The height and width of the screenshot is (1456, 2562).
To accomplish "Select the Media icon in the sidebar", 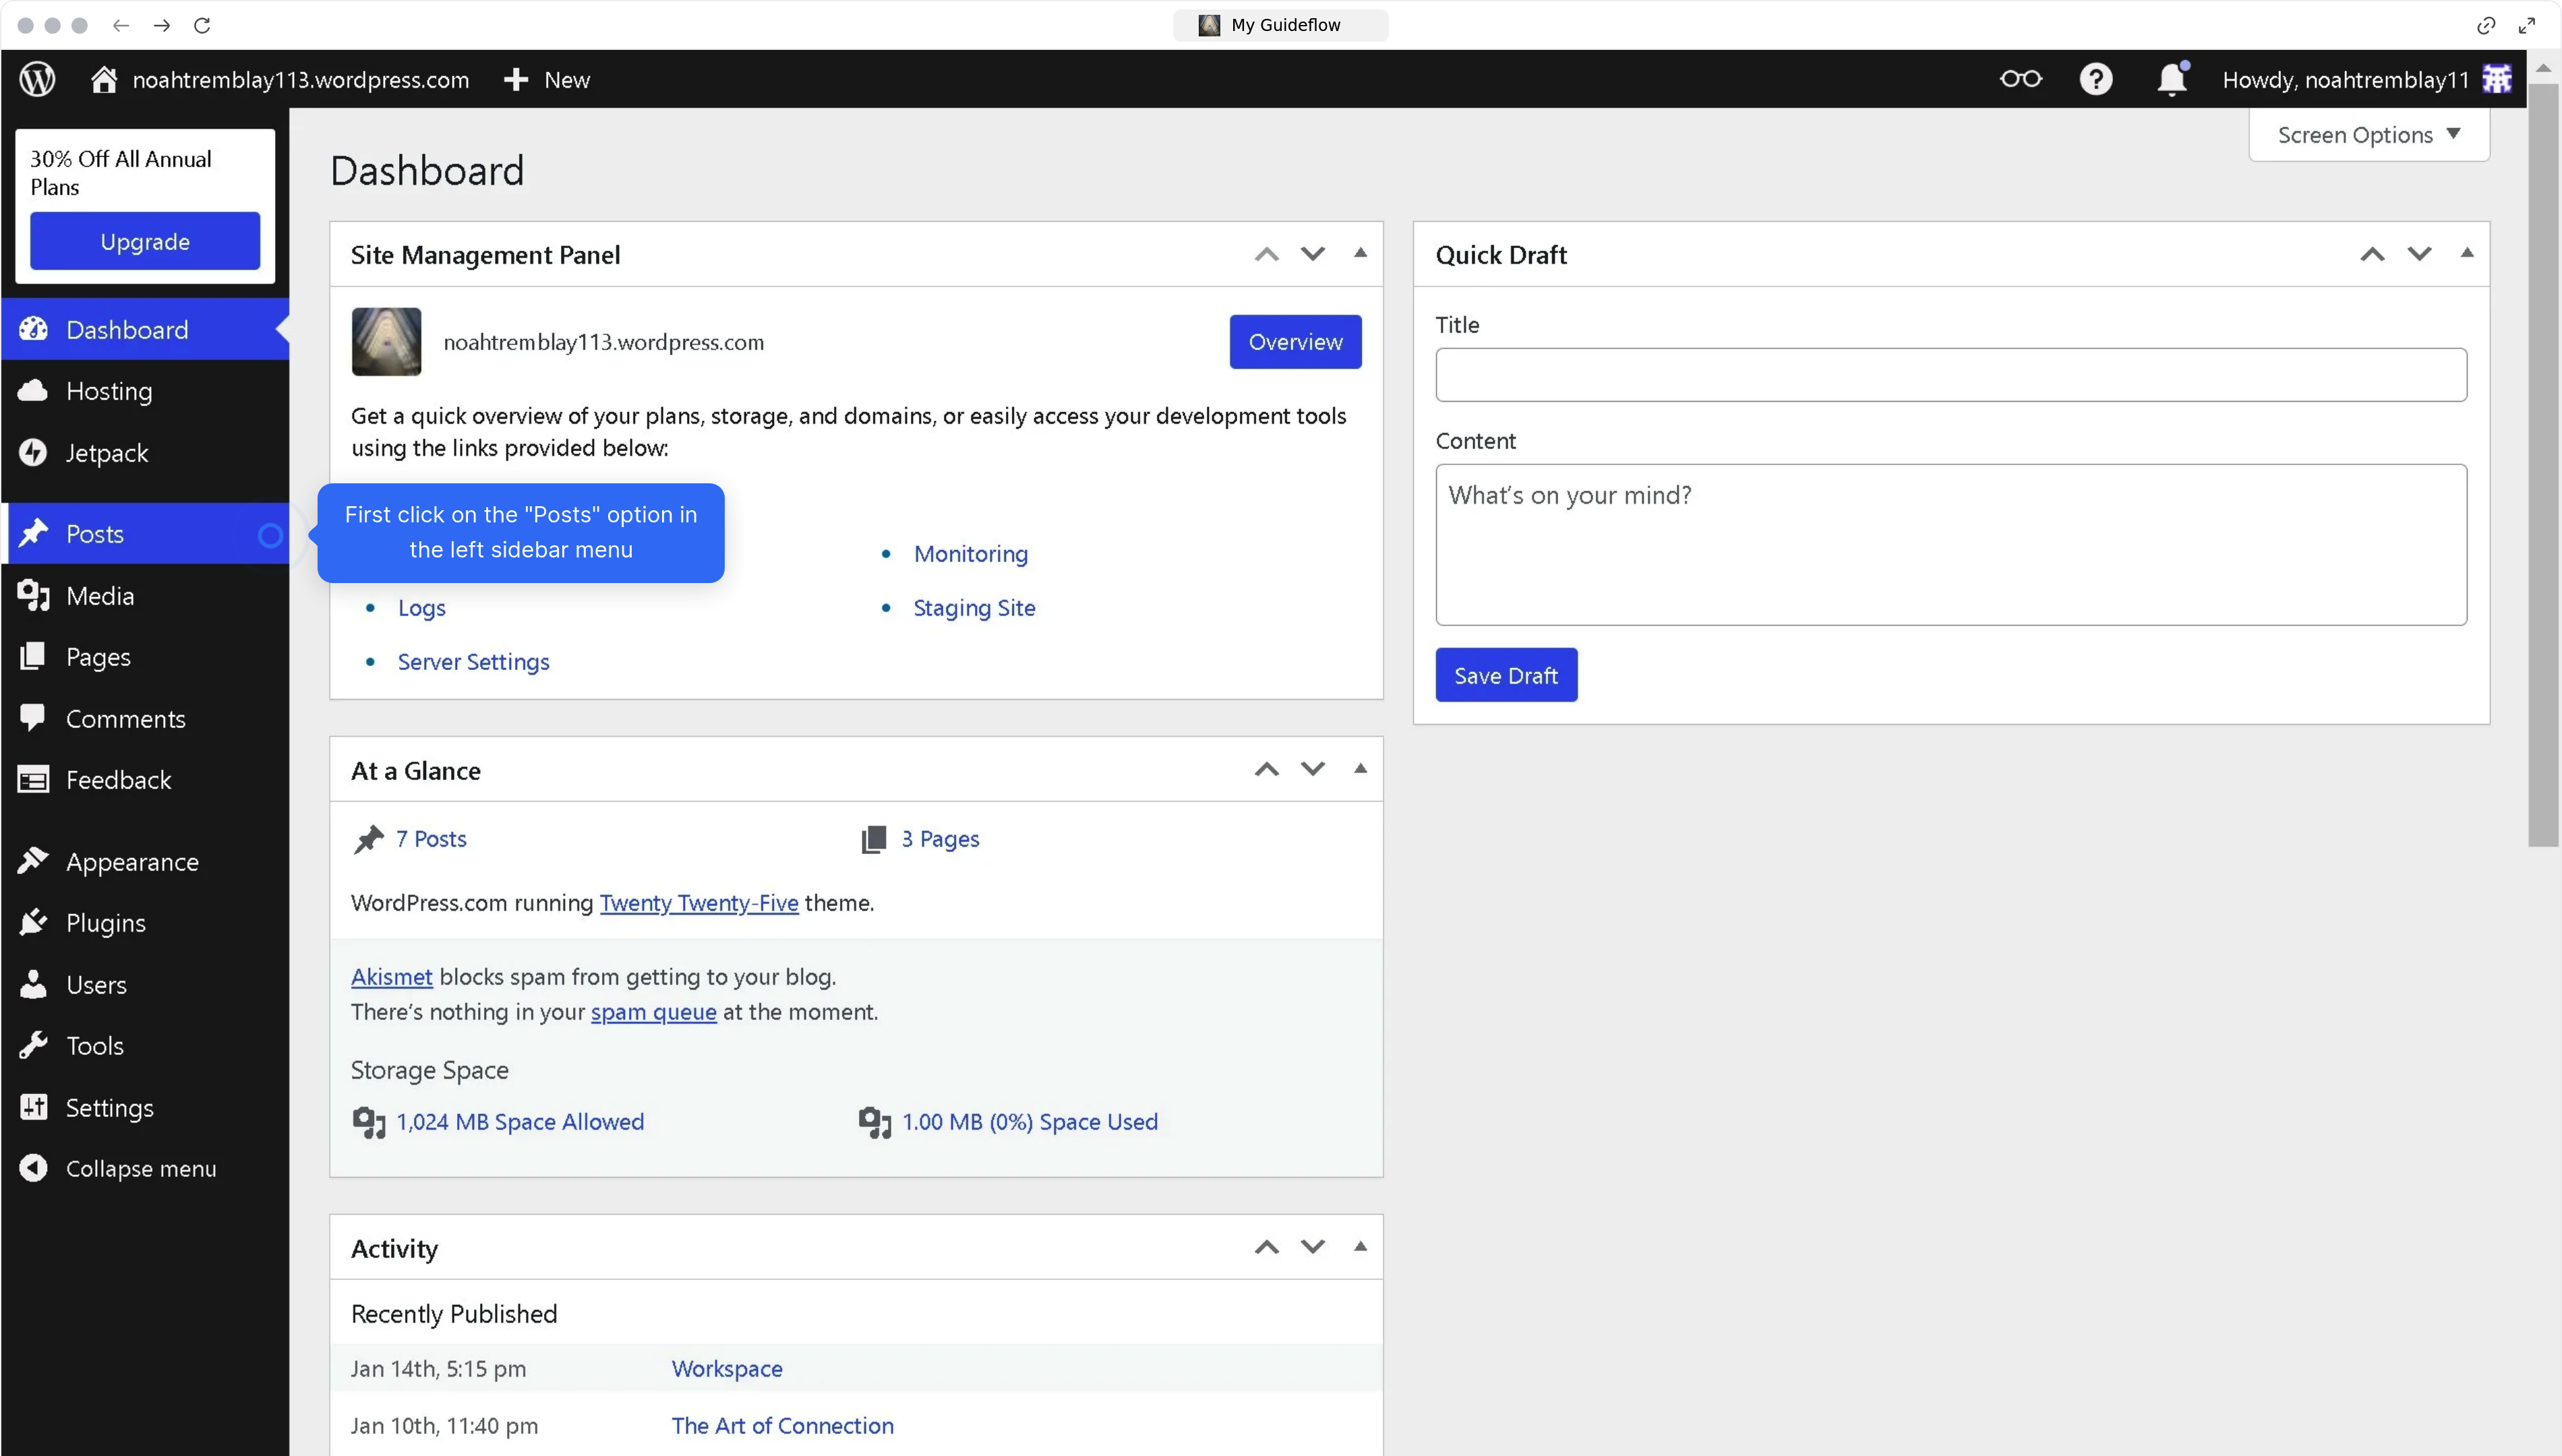I will tap(33, 595).
